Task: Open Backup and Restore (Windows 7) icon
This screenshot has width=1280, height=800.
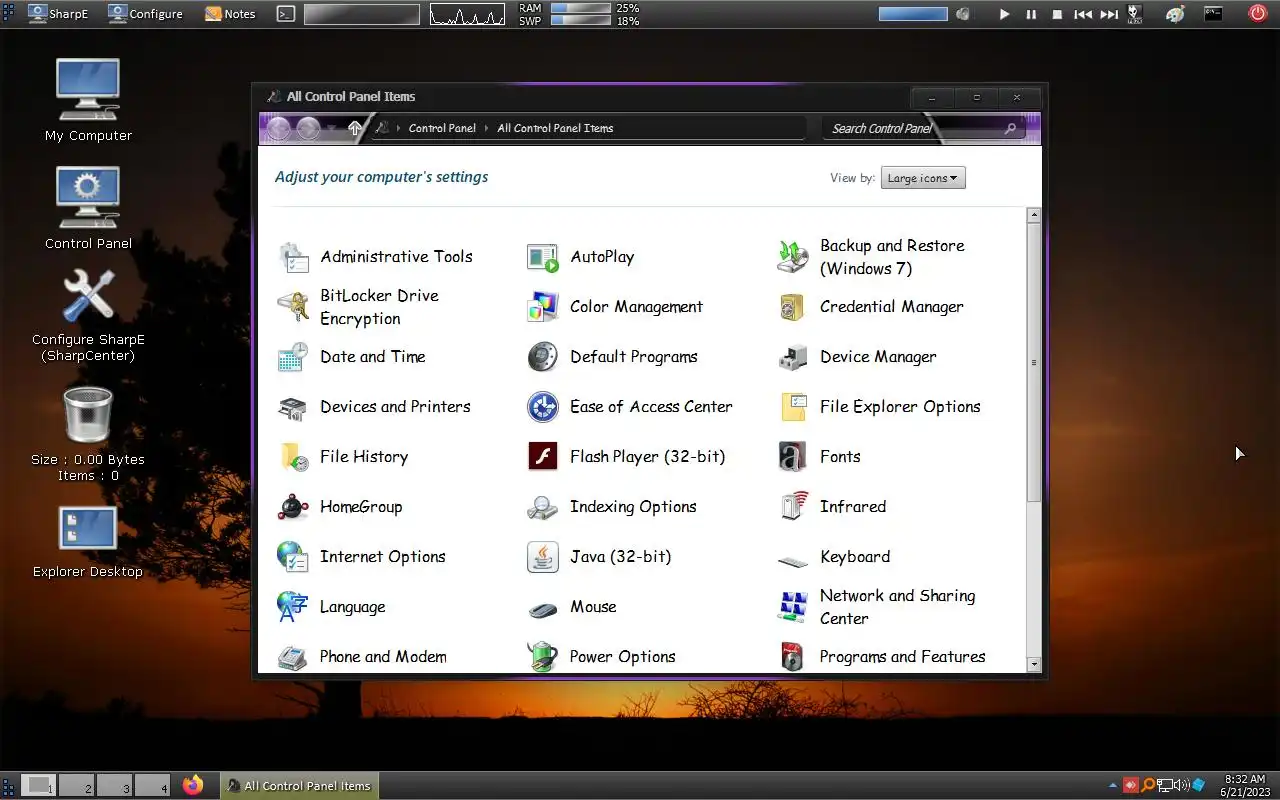Action: (793, 257)
